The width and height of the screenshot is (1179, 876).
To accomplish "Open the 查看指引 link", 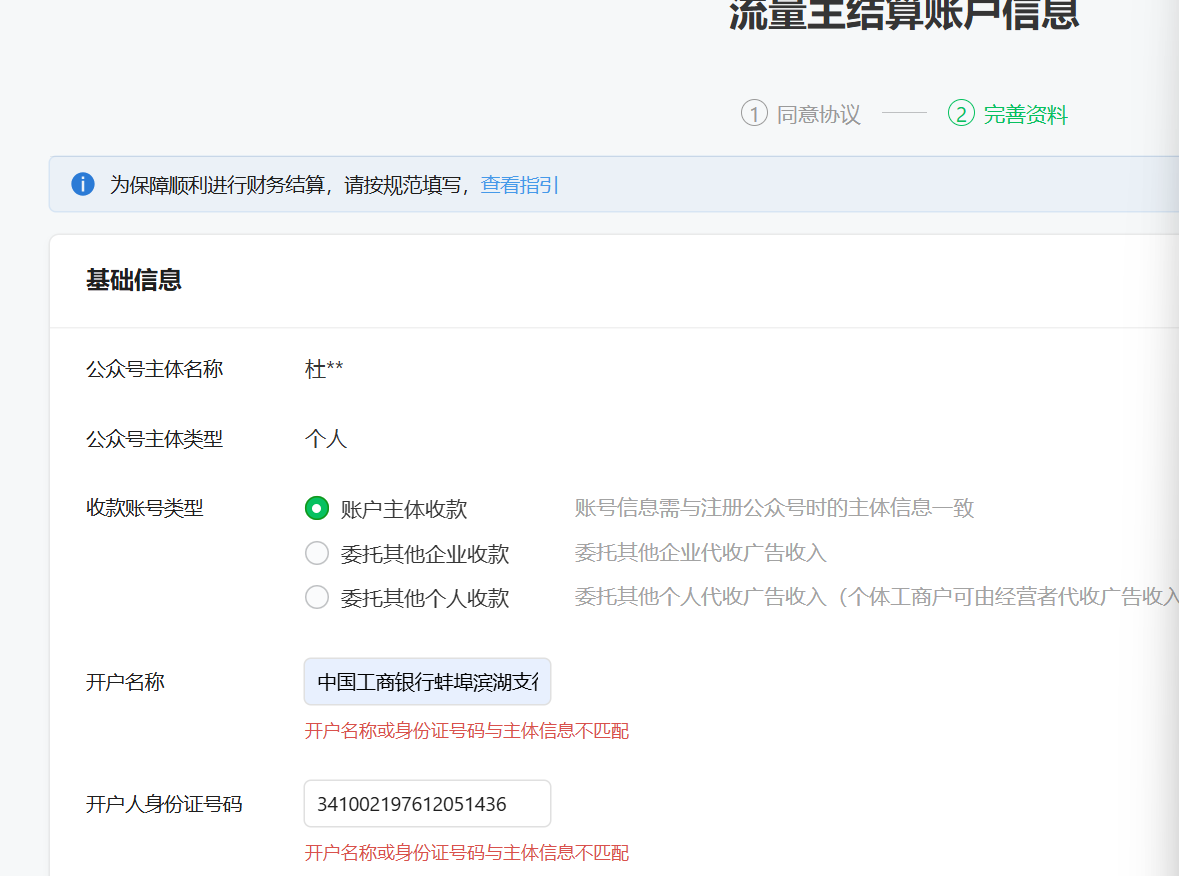I will [520, 185].
